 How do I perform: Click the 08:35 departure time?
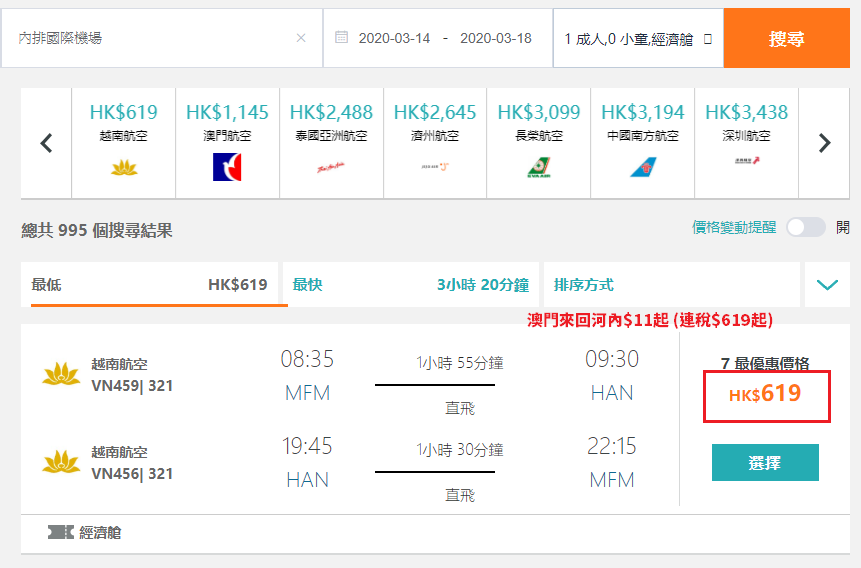tap(308, 359)
